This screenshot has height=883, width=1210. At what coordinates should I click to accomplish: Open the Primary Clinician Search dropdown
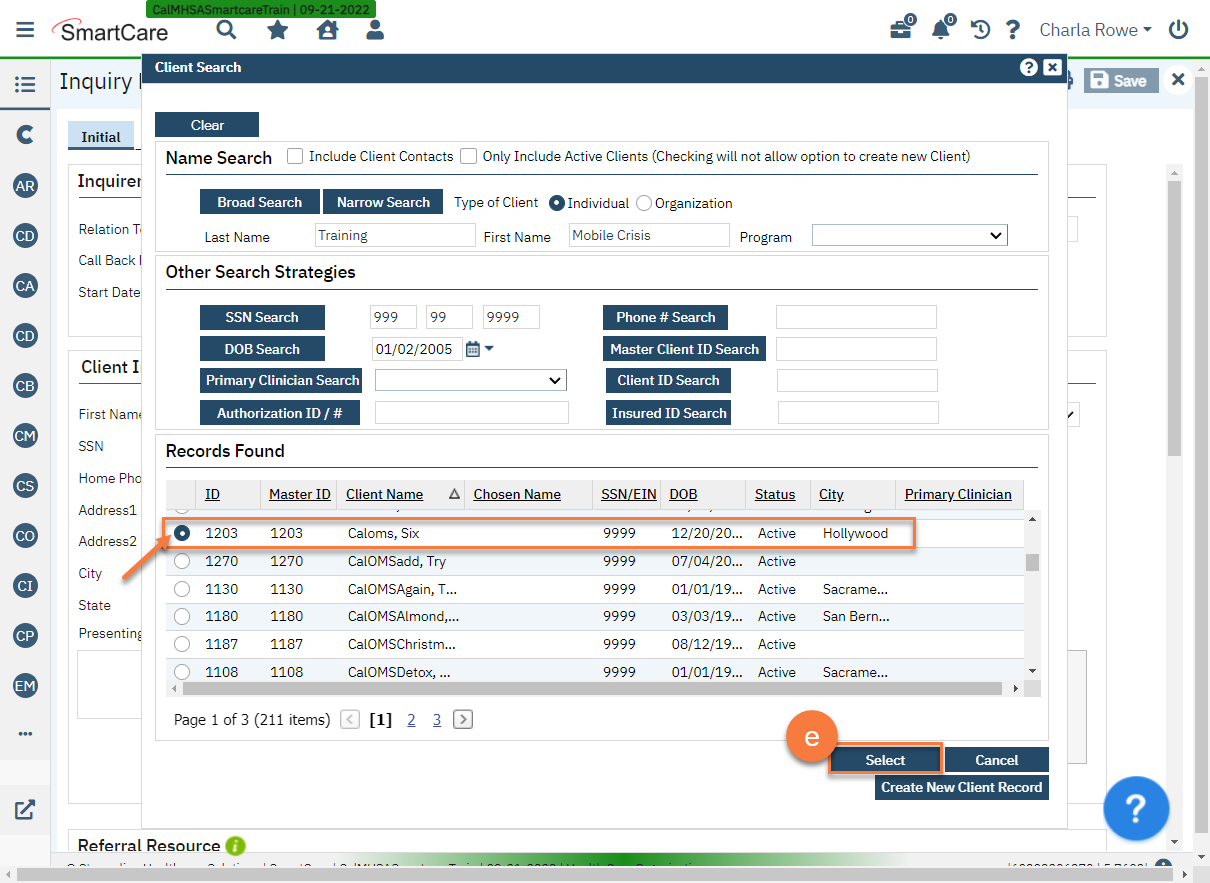pos(470,380)
